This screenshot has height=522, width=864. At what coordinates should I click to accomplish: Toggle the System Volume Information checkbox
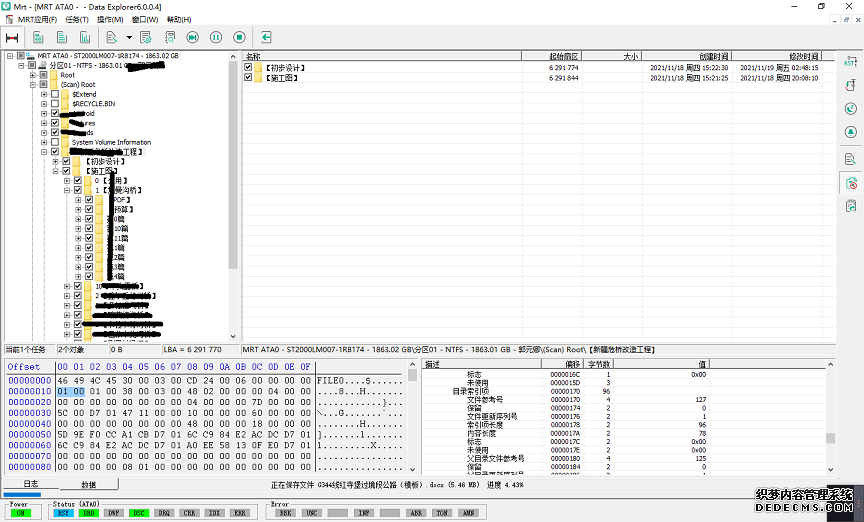[55, 142]
